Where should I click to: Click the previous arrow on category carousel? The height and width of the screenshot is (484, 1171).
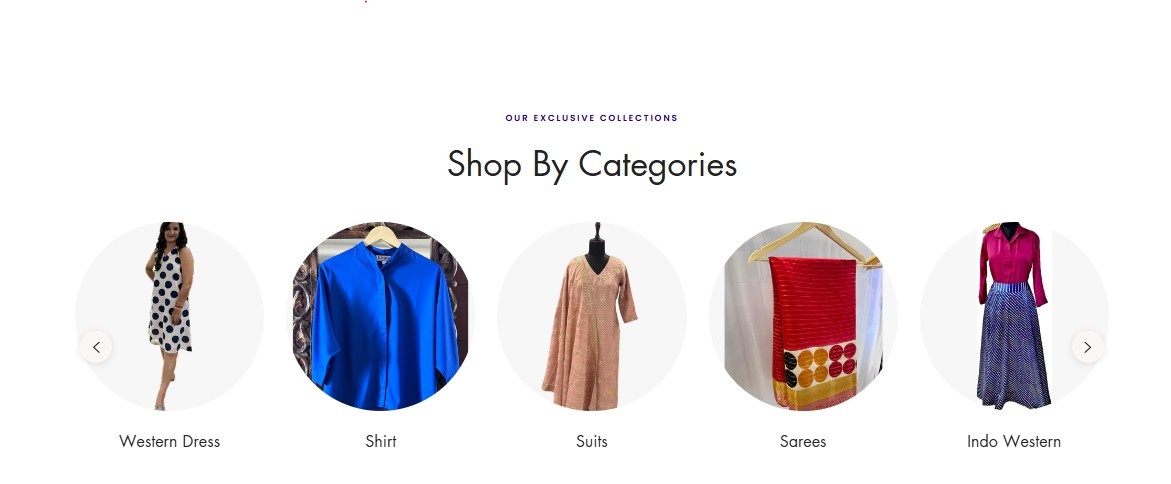point(96,347)
